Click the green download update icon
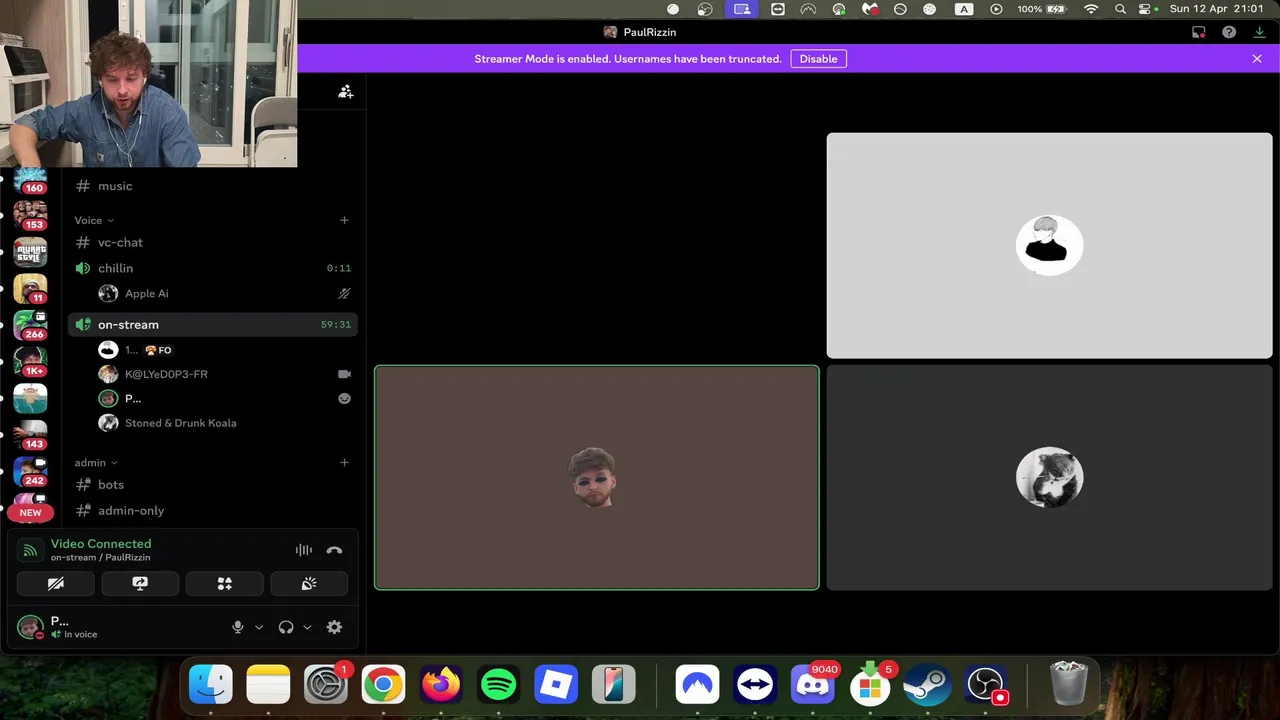The height and width of the screenshot is (720, 1280). click(x=1259, y=32)
